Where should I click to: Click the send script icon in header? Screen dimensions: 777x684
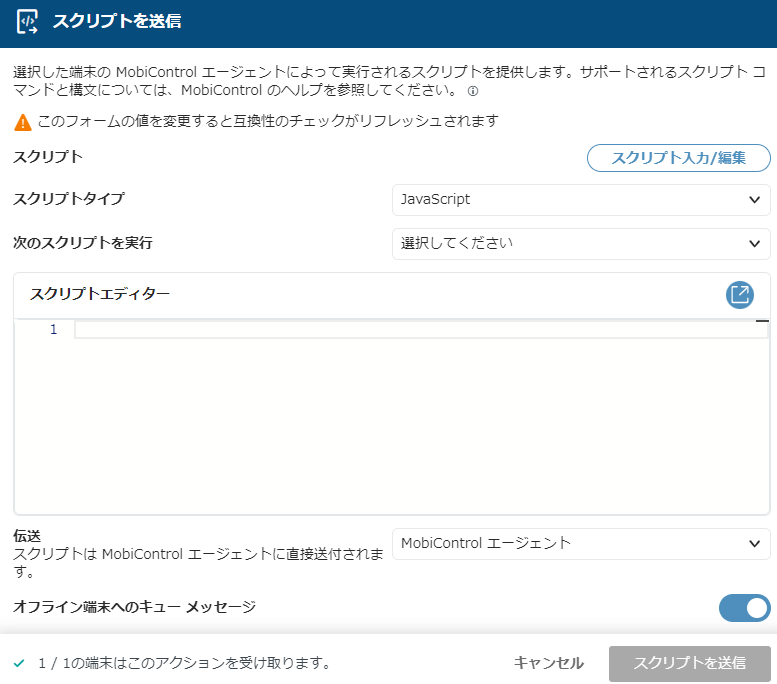point(27,22)
